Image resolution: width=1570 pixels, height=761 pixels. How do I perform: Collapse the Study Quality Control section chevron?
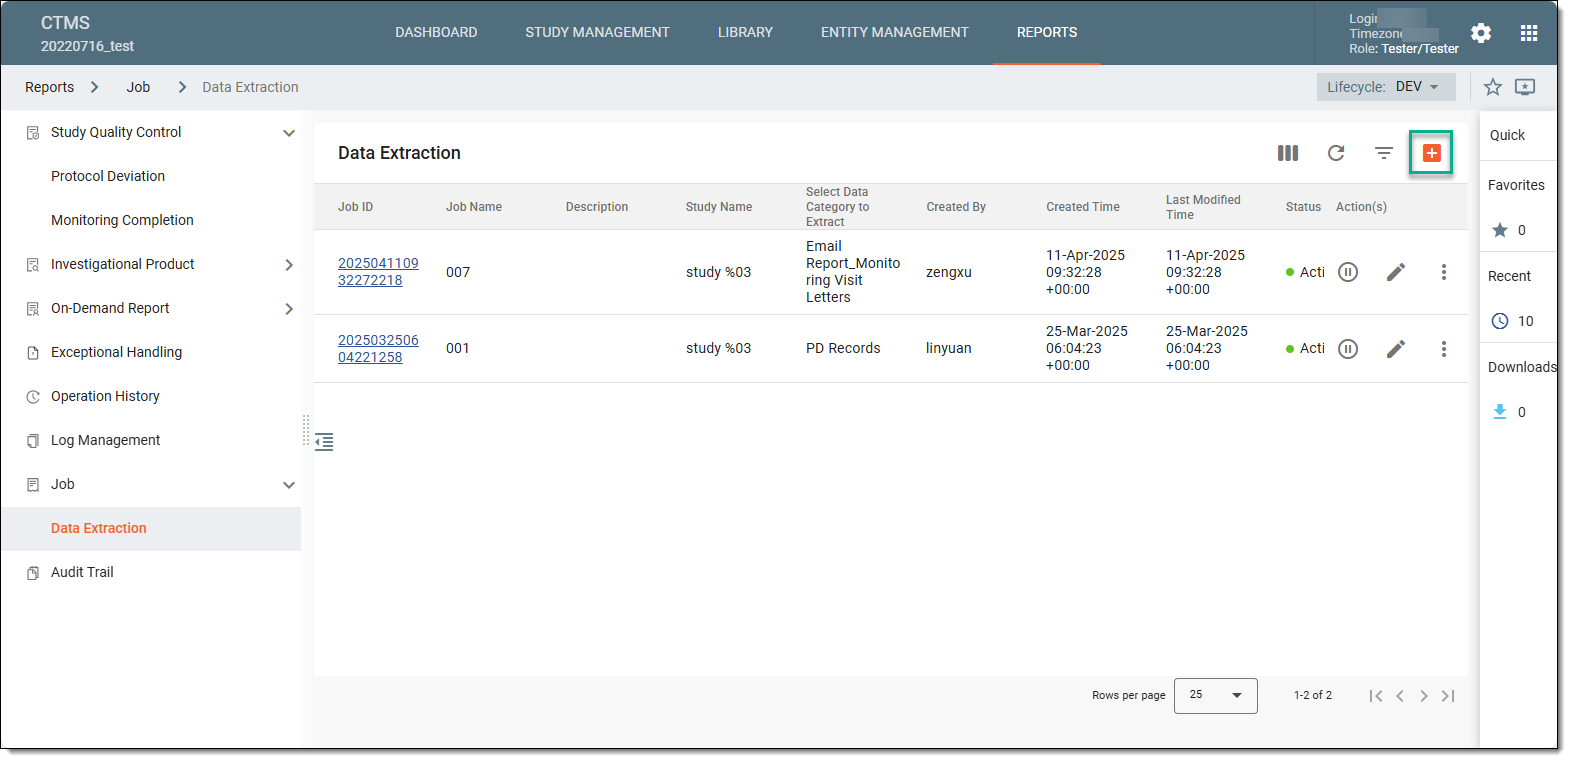pyautogui.click(x=289, y=133)
